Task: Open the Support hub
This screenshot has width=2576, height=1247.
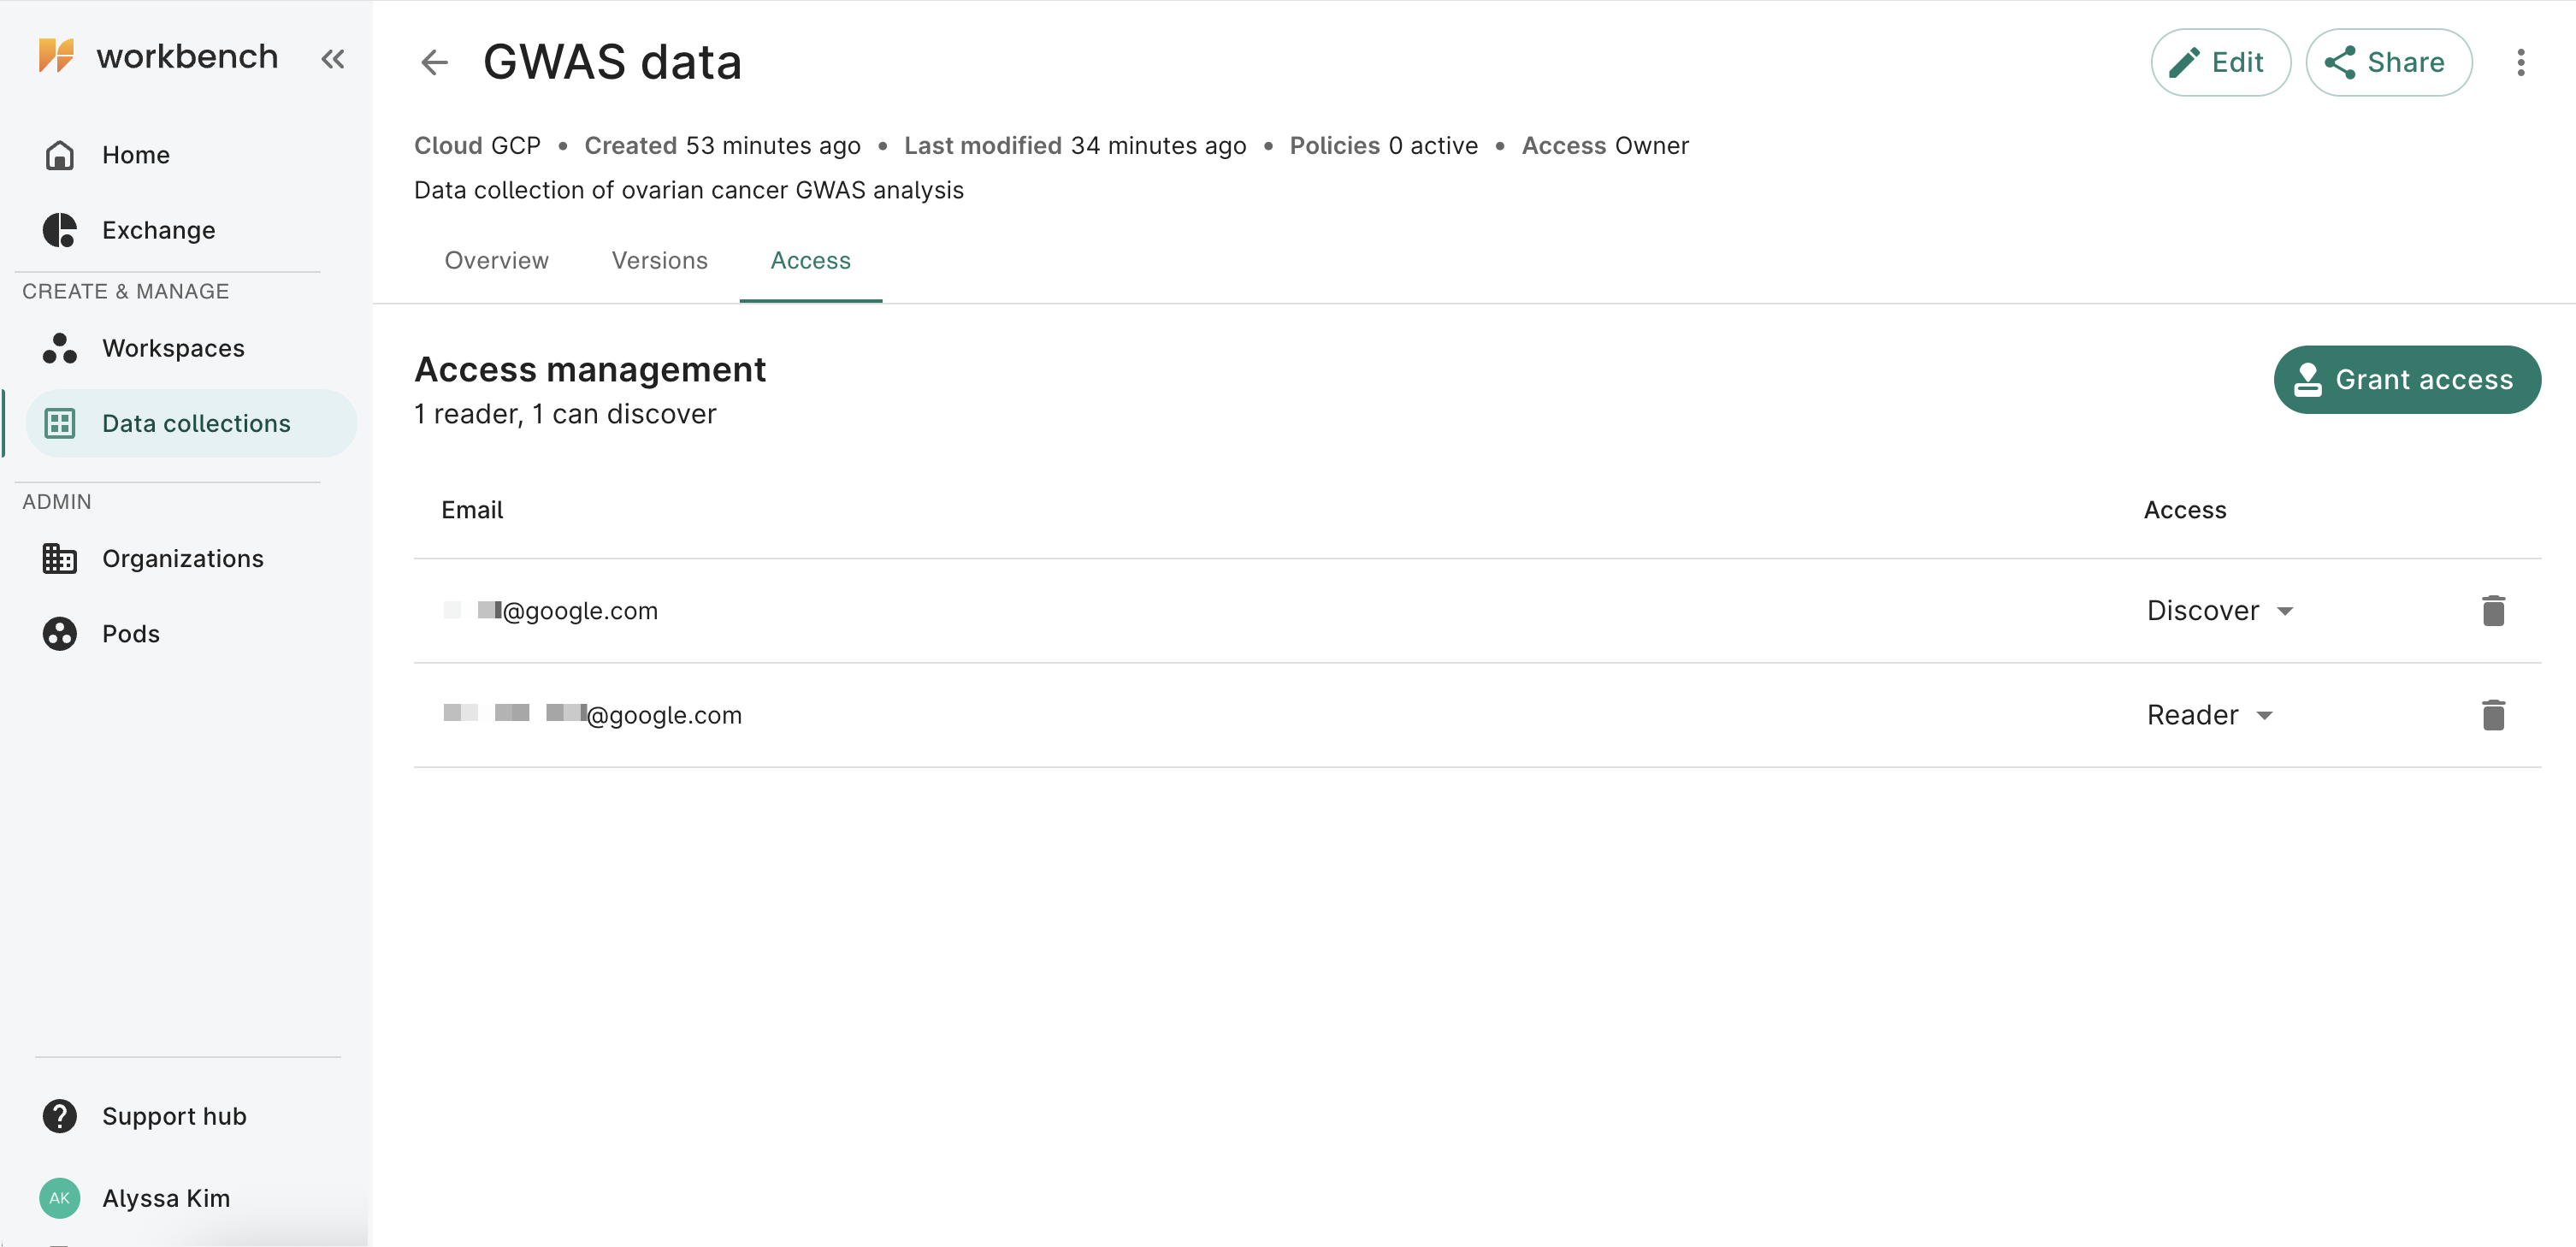Action: (x=173, y=1116)
